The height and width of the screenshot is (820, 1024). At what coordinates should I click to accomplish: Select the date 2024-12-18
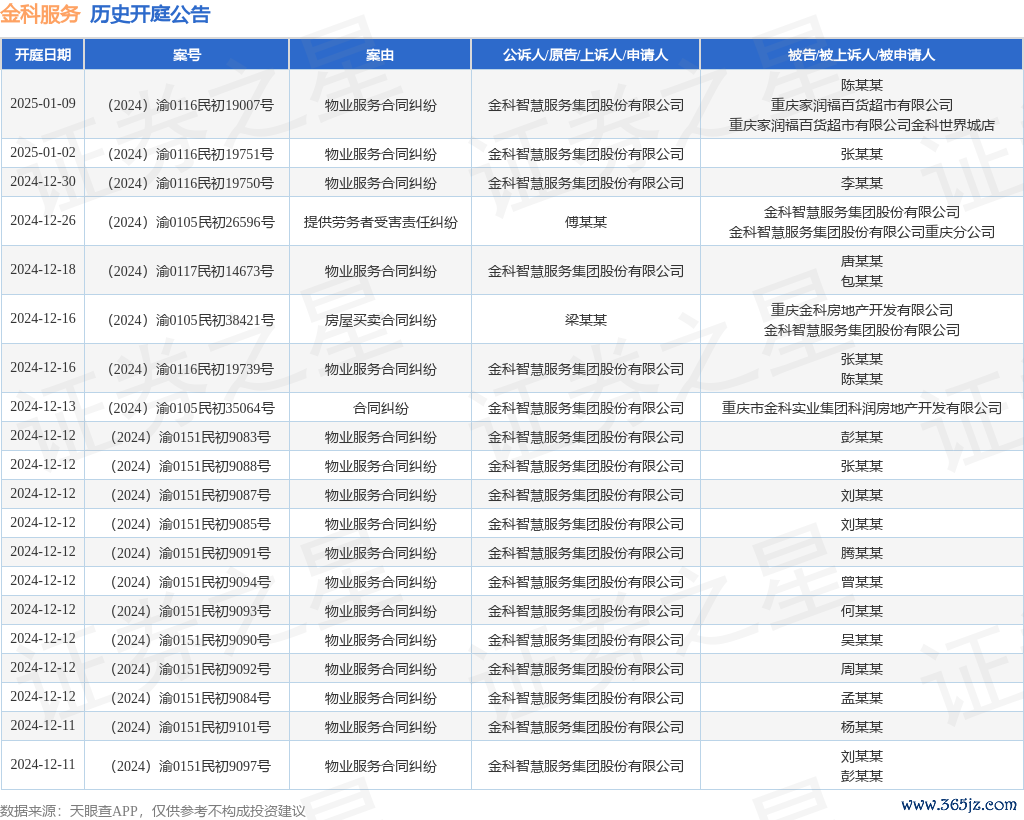point(43,270)
